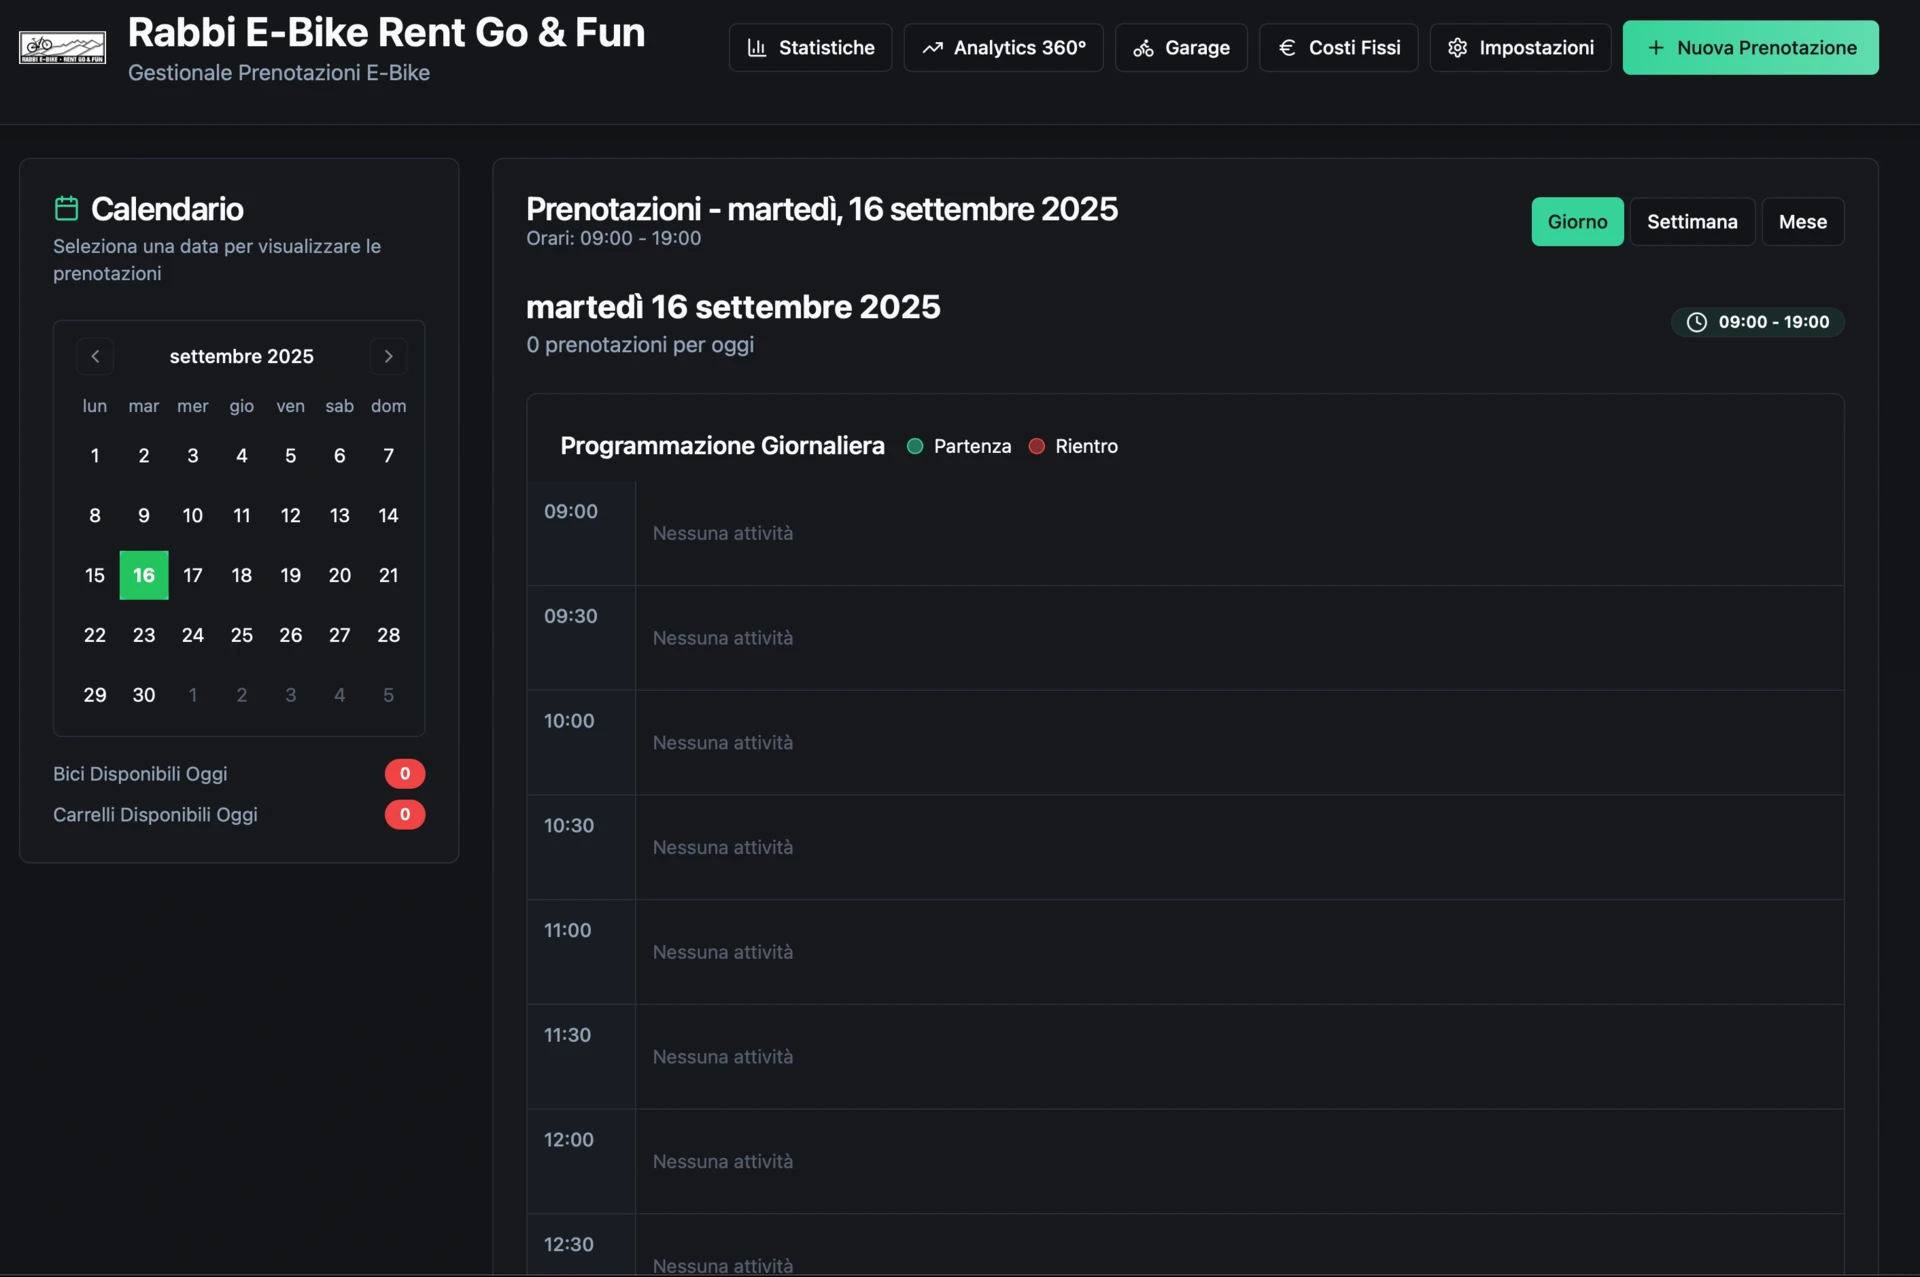Click the plus icon in Nuova Prenotazione

(1656, 48)
